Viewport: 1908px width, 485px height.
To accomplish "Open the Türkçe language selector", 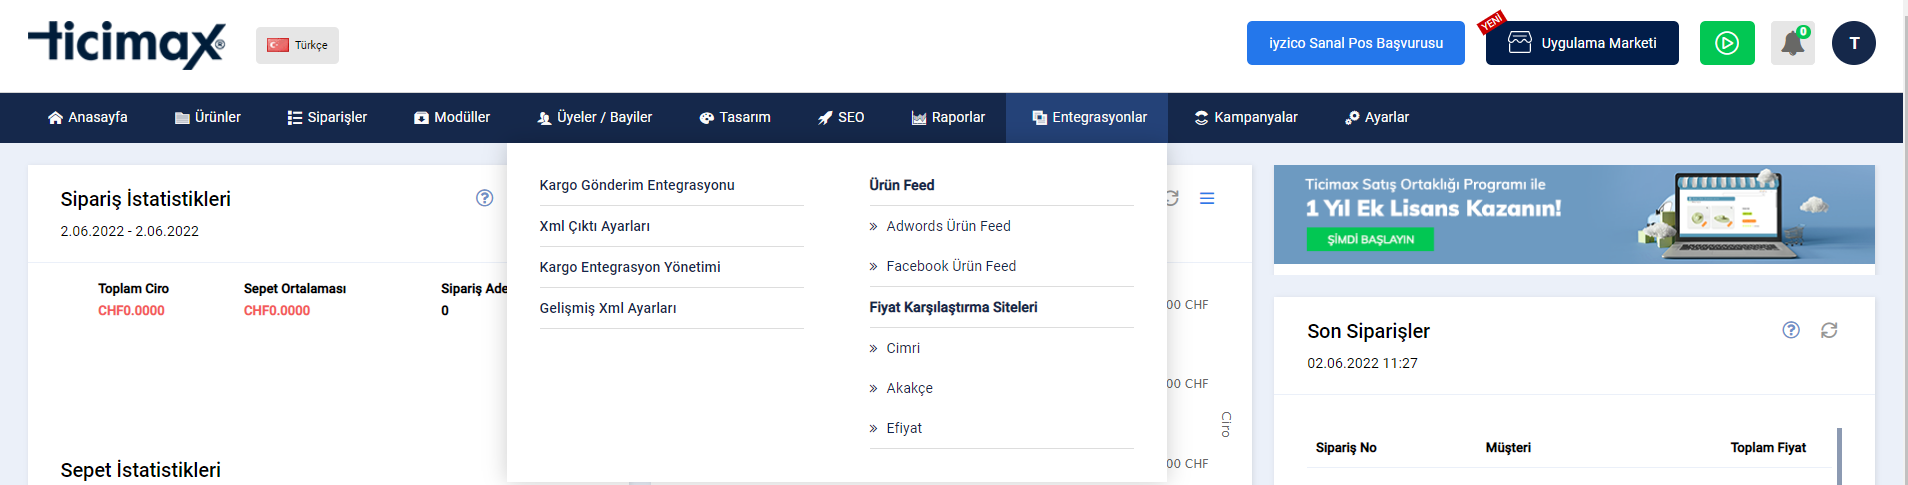I will [x=297, y=45].
